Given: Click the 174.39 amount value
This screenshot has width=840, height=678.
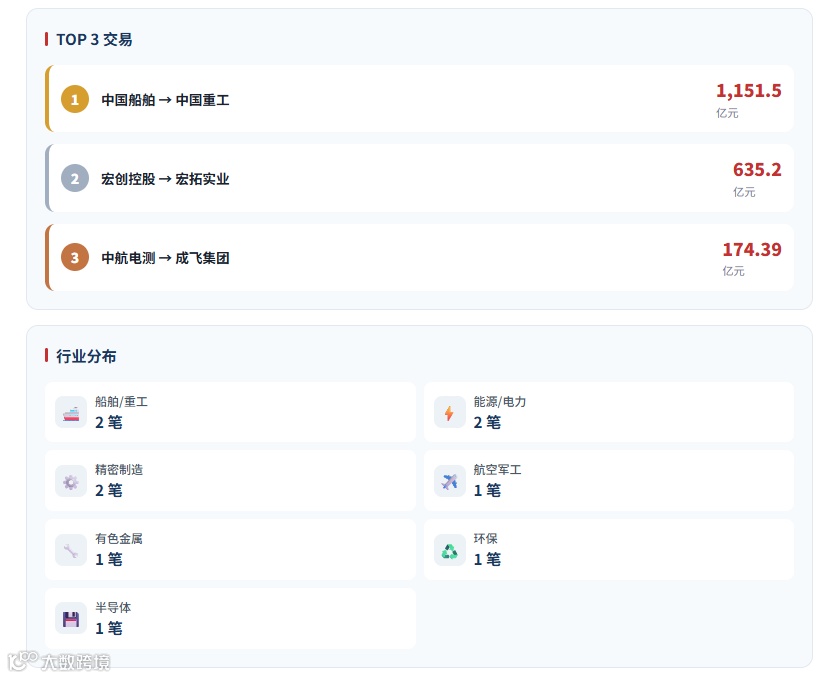Looking at the screenshot, I should tap(752, 249).
